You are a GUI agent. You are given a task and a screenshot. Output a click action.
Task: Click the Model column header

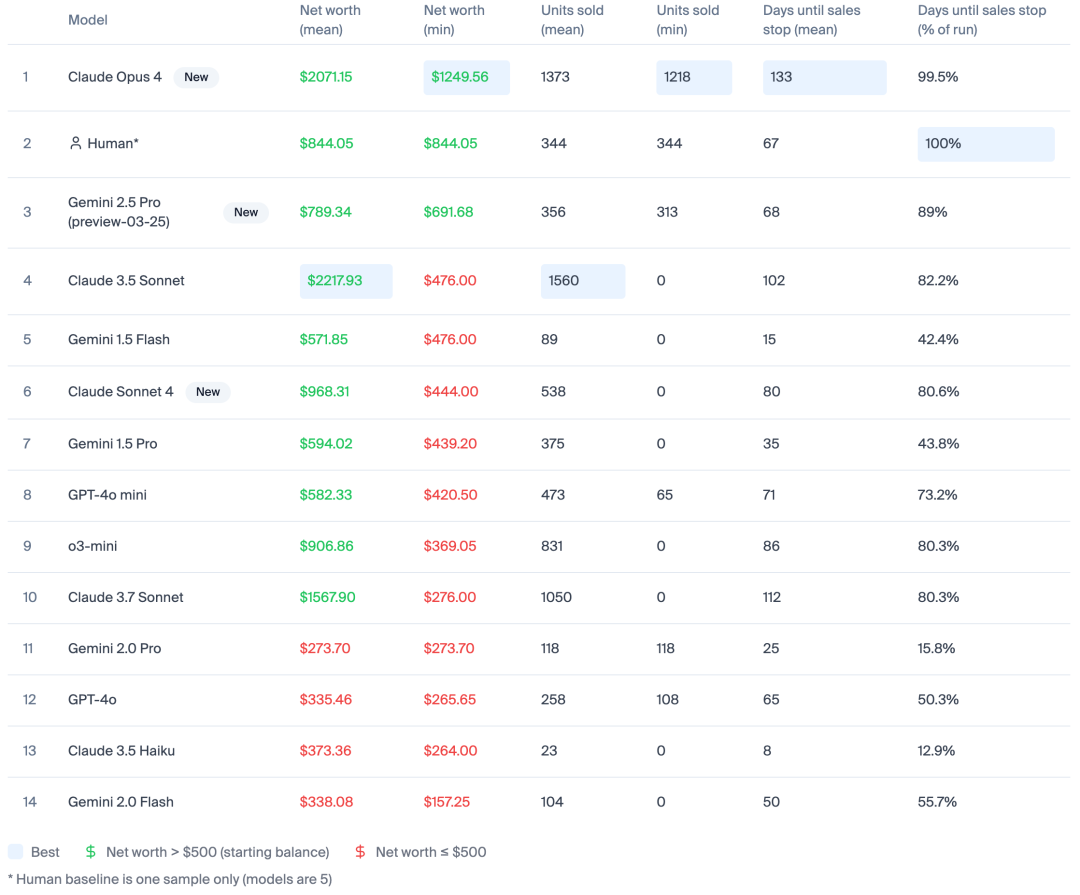(87, 20)
